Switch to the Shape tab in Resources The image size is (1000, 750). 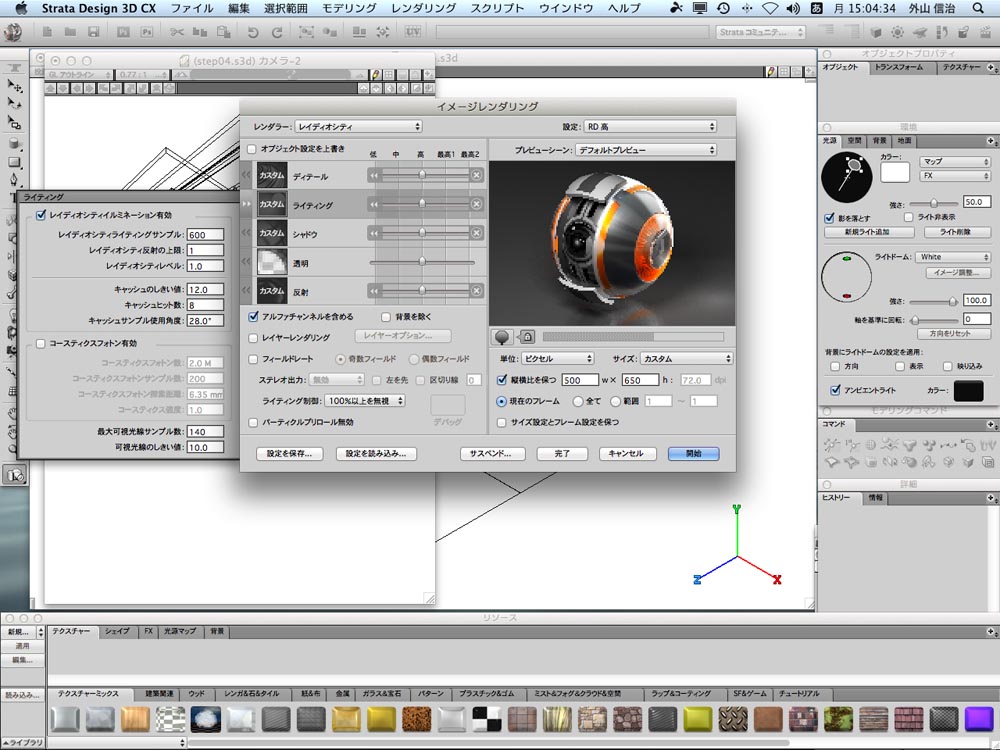[117, 631]
